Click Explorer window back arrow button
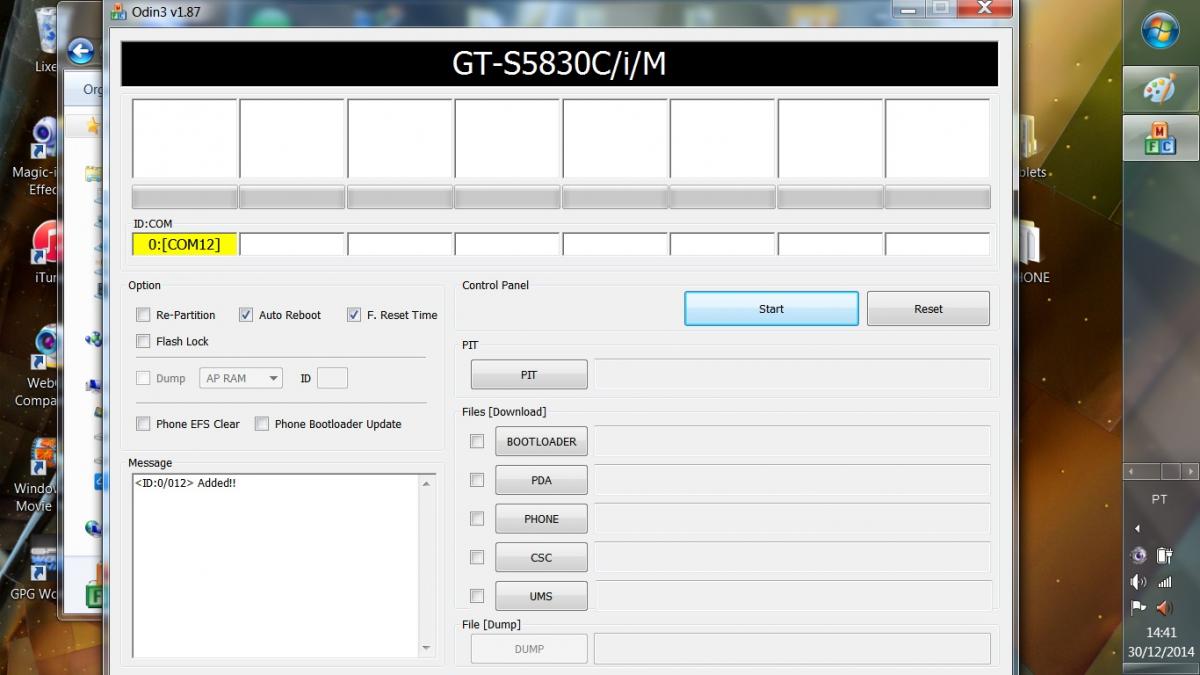The width and height of the screenshot is (1200, 675). [81, 51]
